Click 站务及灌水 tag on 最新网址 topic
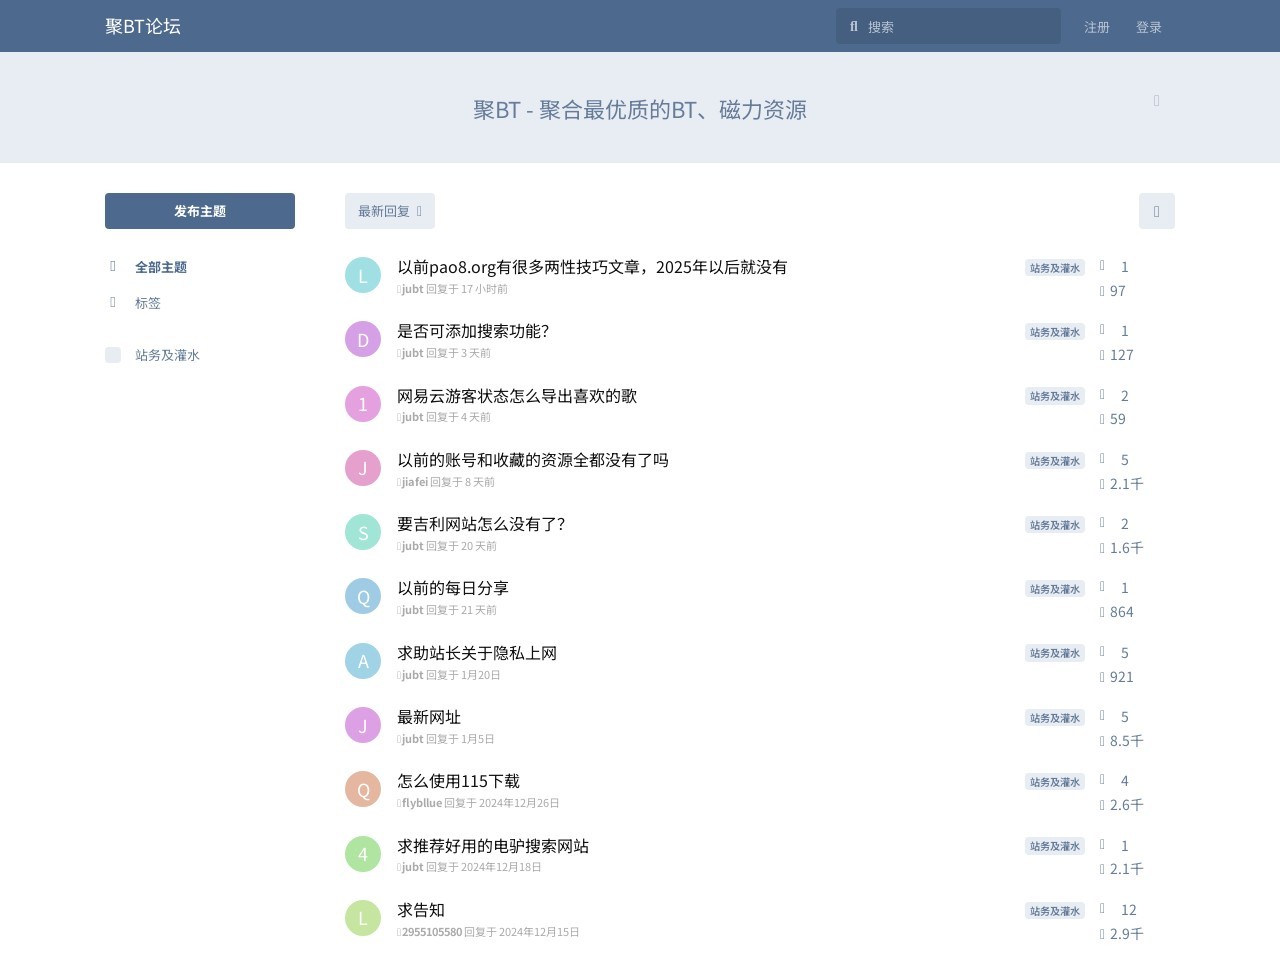This screenshot has height=960, width=1280. (1055, 718)
